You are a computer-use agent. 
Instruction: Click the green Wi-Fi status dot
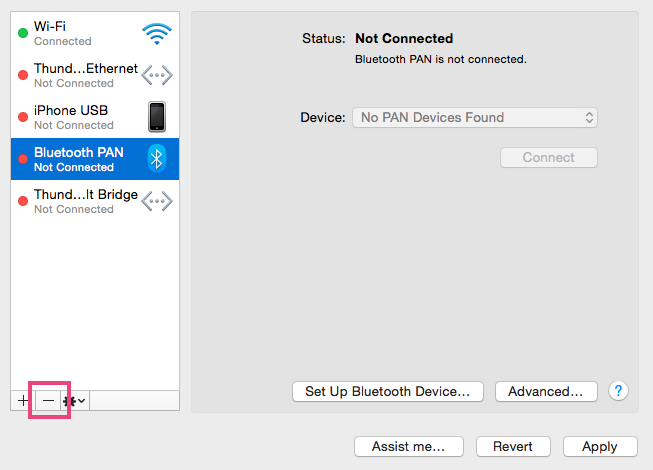click(x=23, y=33)
